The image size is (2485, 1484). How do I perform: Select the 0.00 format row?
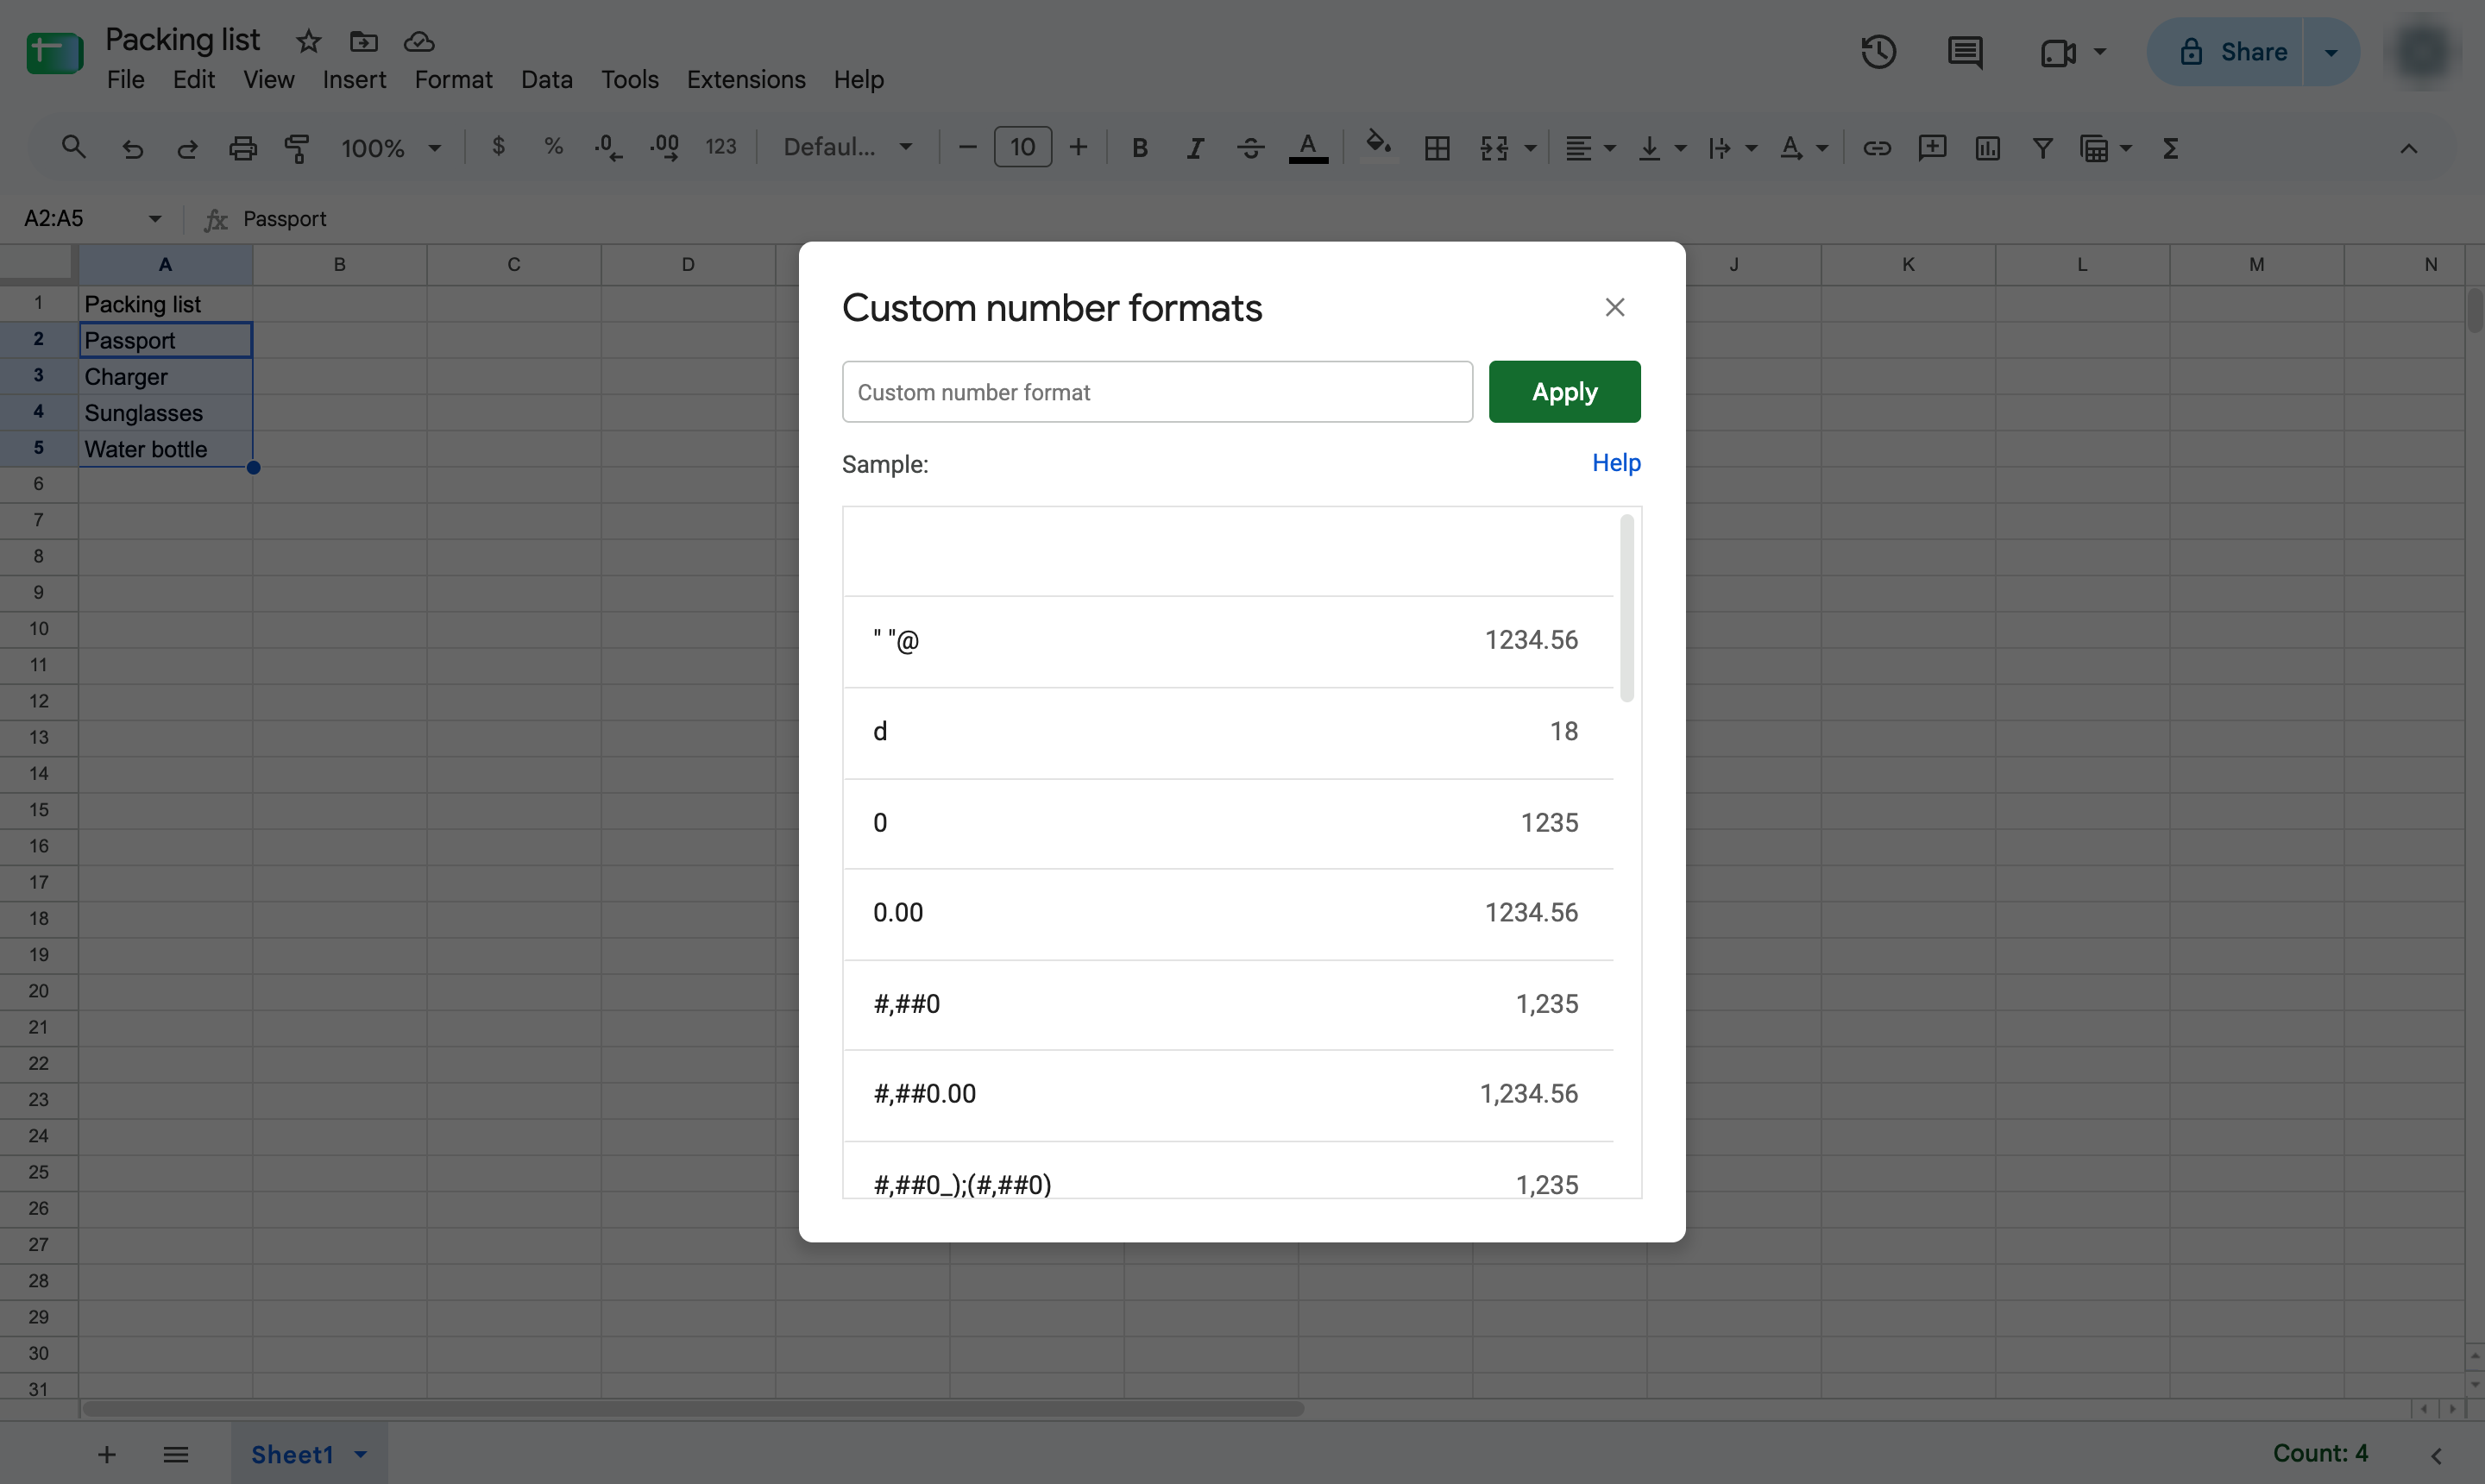(x=1228, y=913)
